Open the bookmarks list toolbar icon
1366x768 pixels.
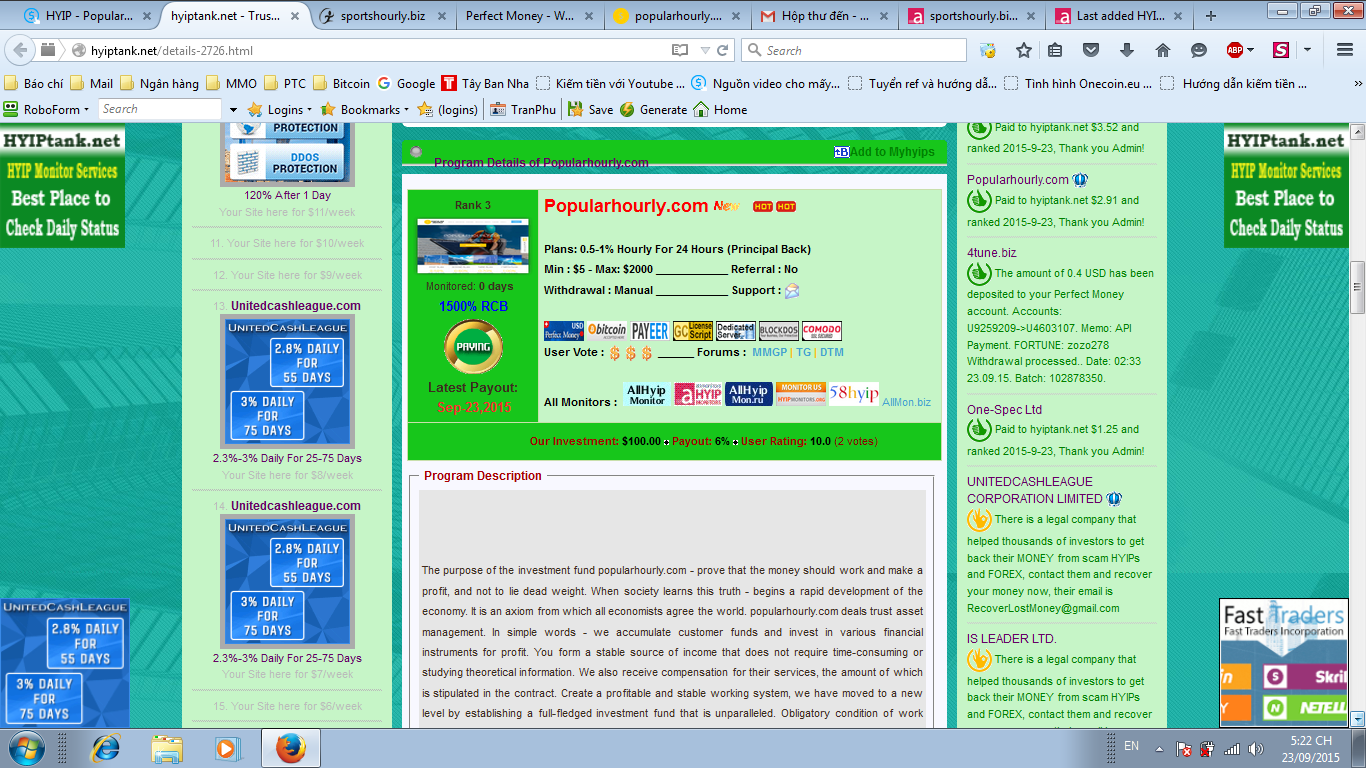pyautogui.click(x=1056, y=50)
